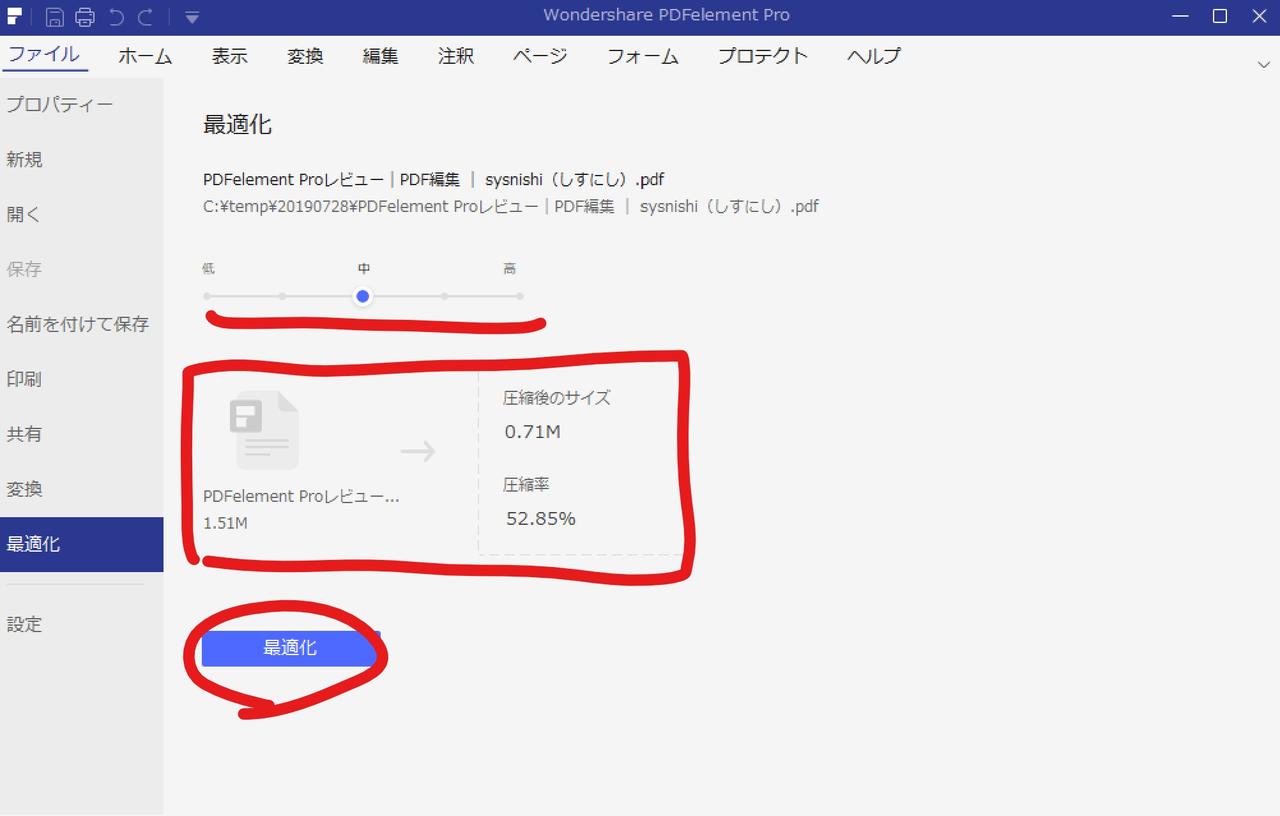Select プロパティー in the sidebar
The image size is (1280, 816).
81,105
